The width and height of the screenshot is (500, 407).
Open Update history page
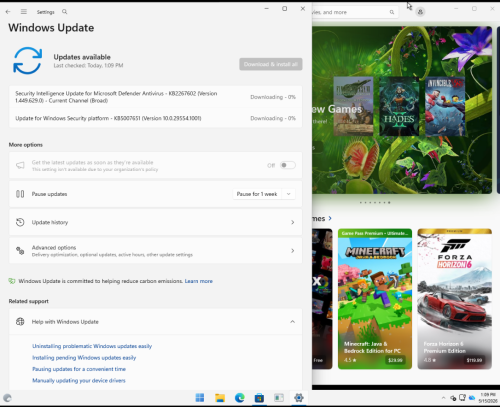coord(156,222)
